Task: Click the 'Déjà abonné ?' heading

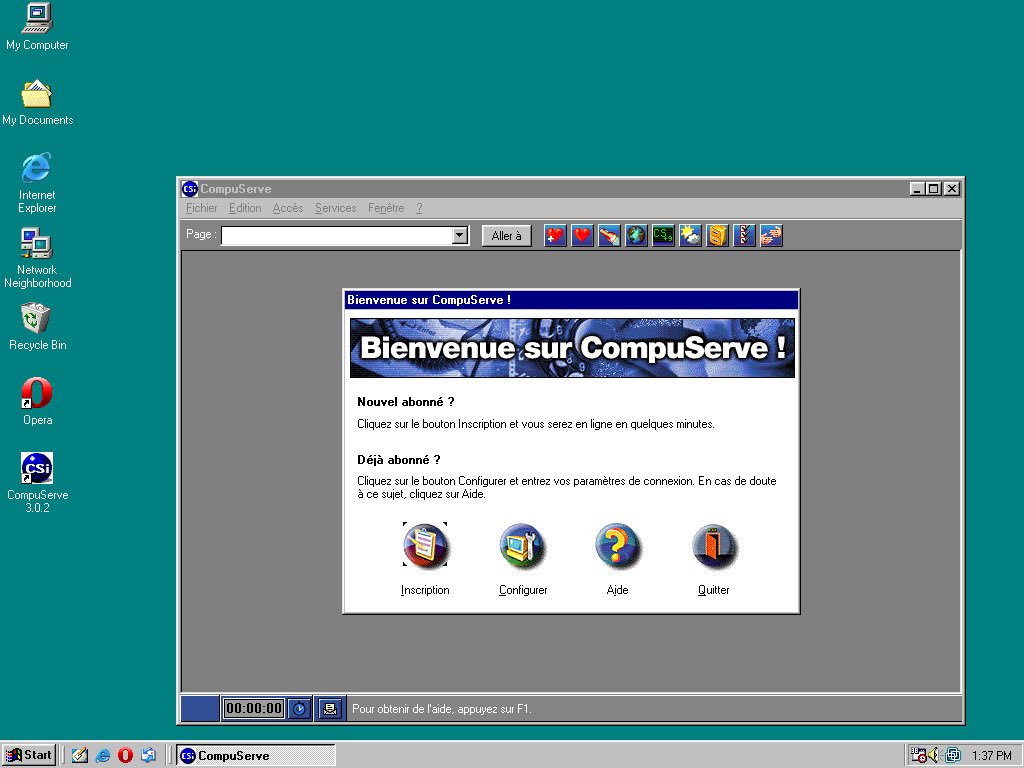Action: [x=398, y=460]
